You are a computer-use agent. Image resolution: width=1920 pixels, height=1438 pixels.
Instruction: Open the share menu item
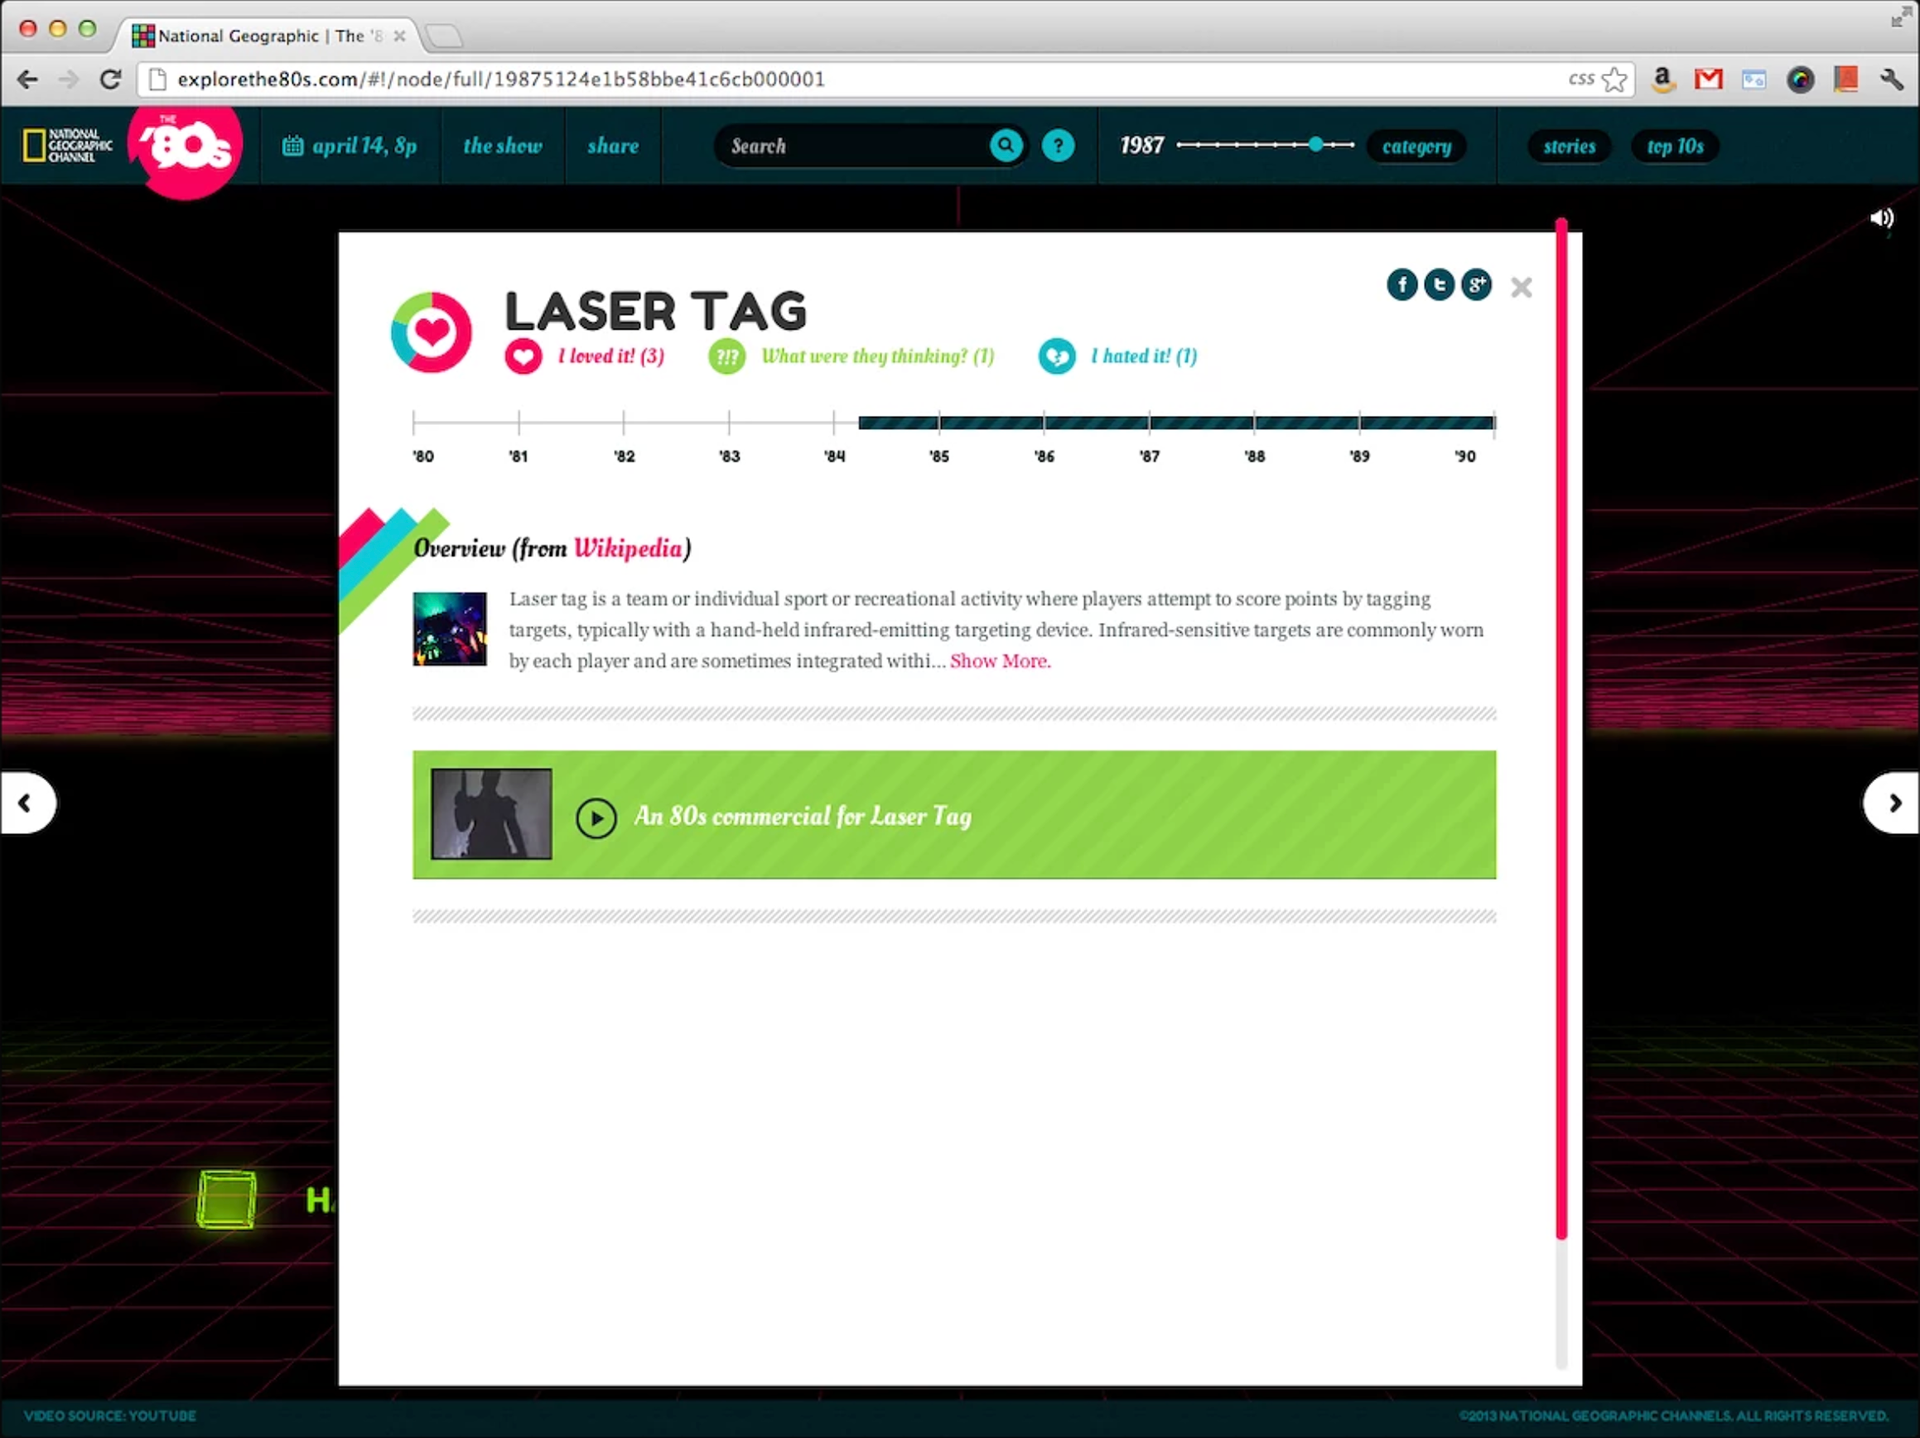tap(613, 146)
